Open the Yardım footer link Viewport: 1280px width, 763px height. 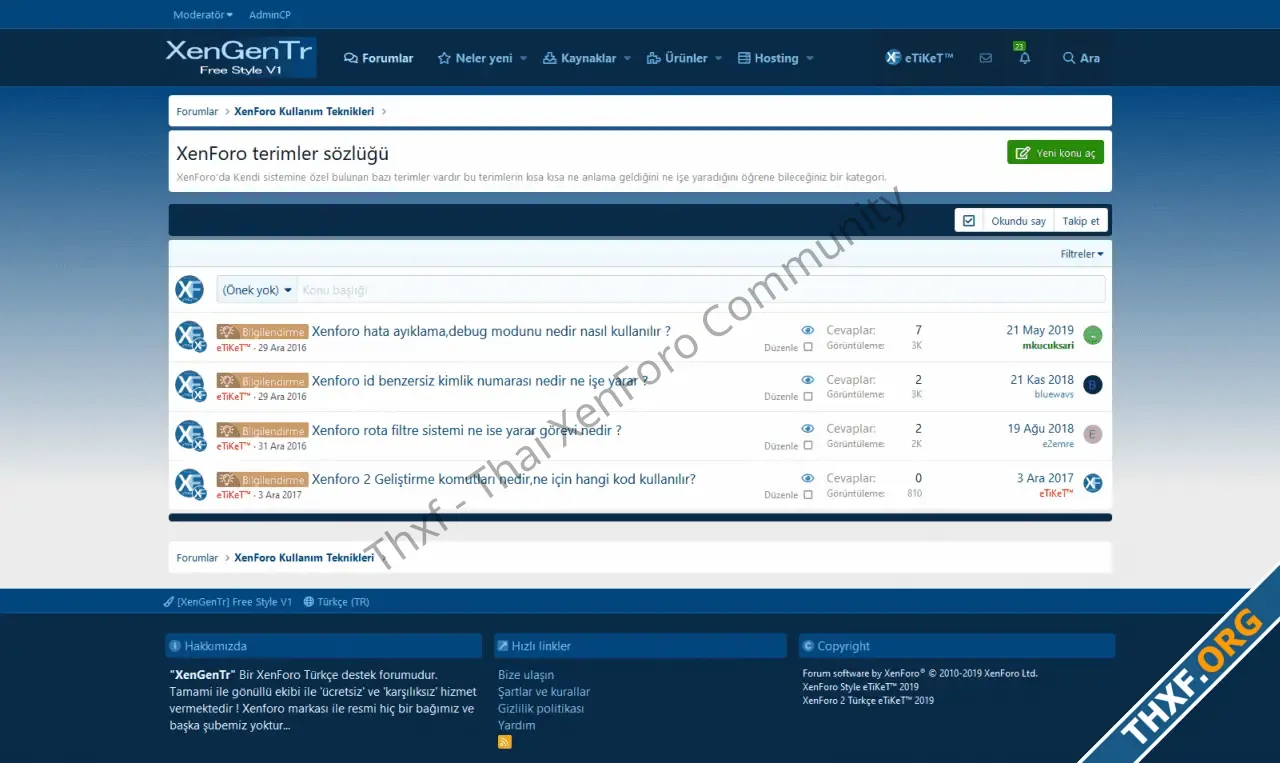(517, 726)
